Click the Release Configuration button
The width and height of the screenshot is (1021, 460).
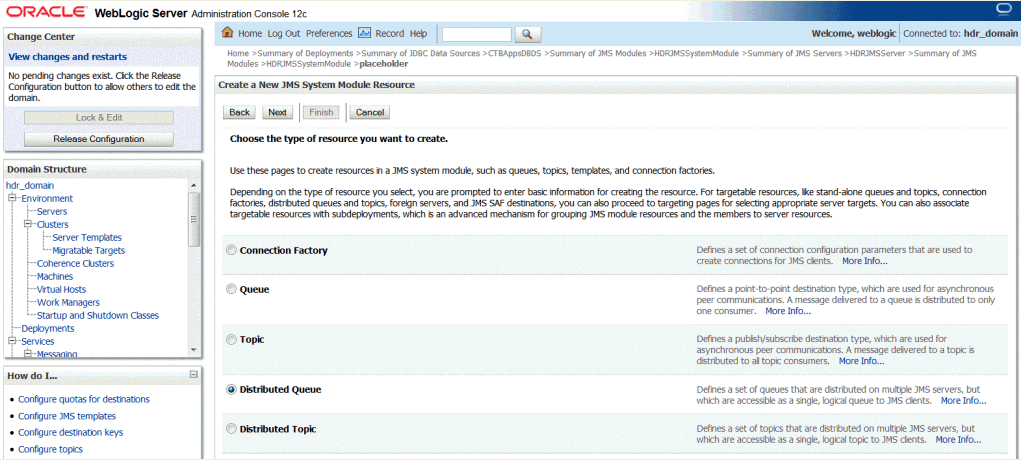pos(99,139)
